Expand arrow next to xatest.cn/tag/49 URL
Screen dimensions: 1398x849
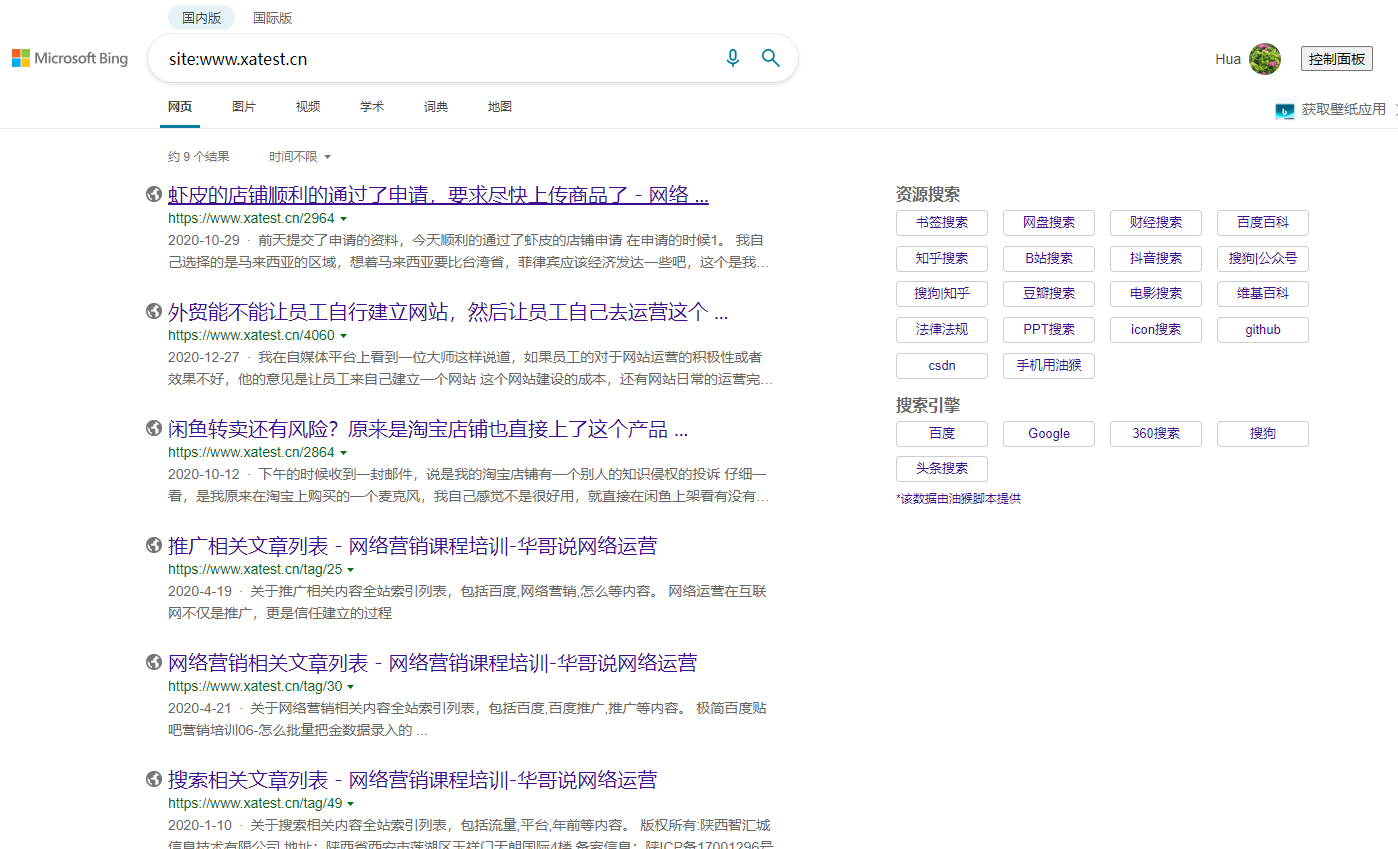click(x=350, y=803)
